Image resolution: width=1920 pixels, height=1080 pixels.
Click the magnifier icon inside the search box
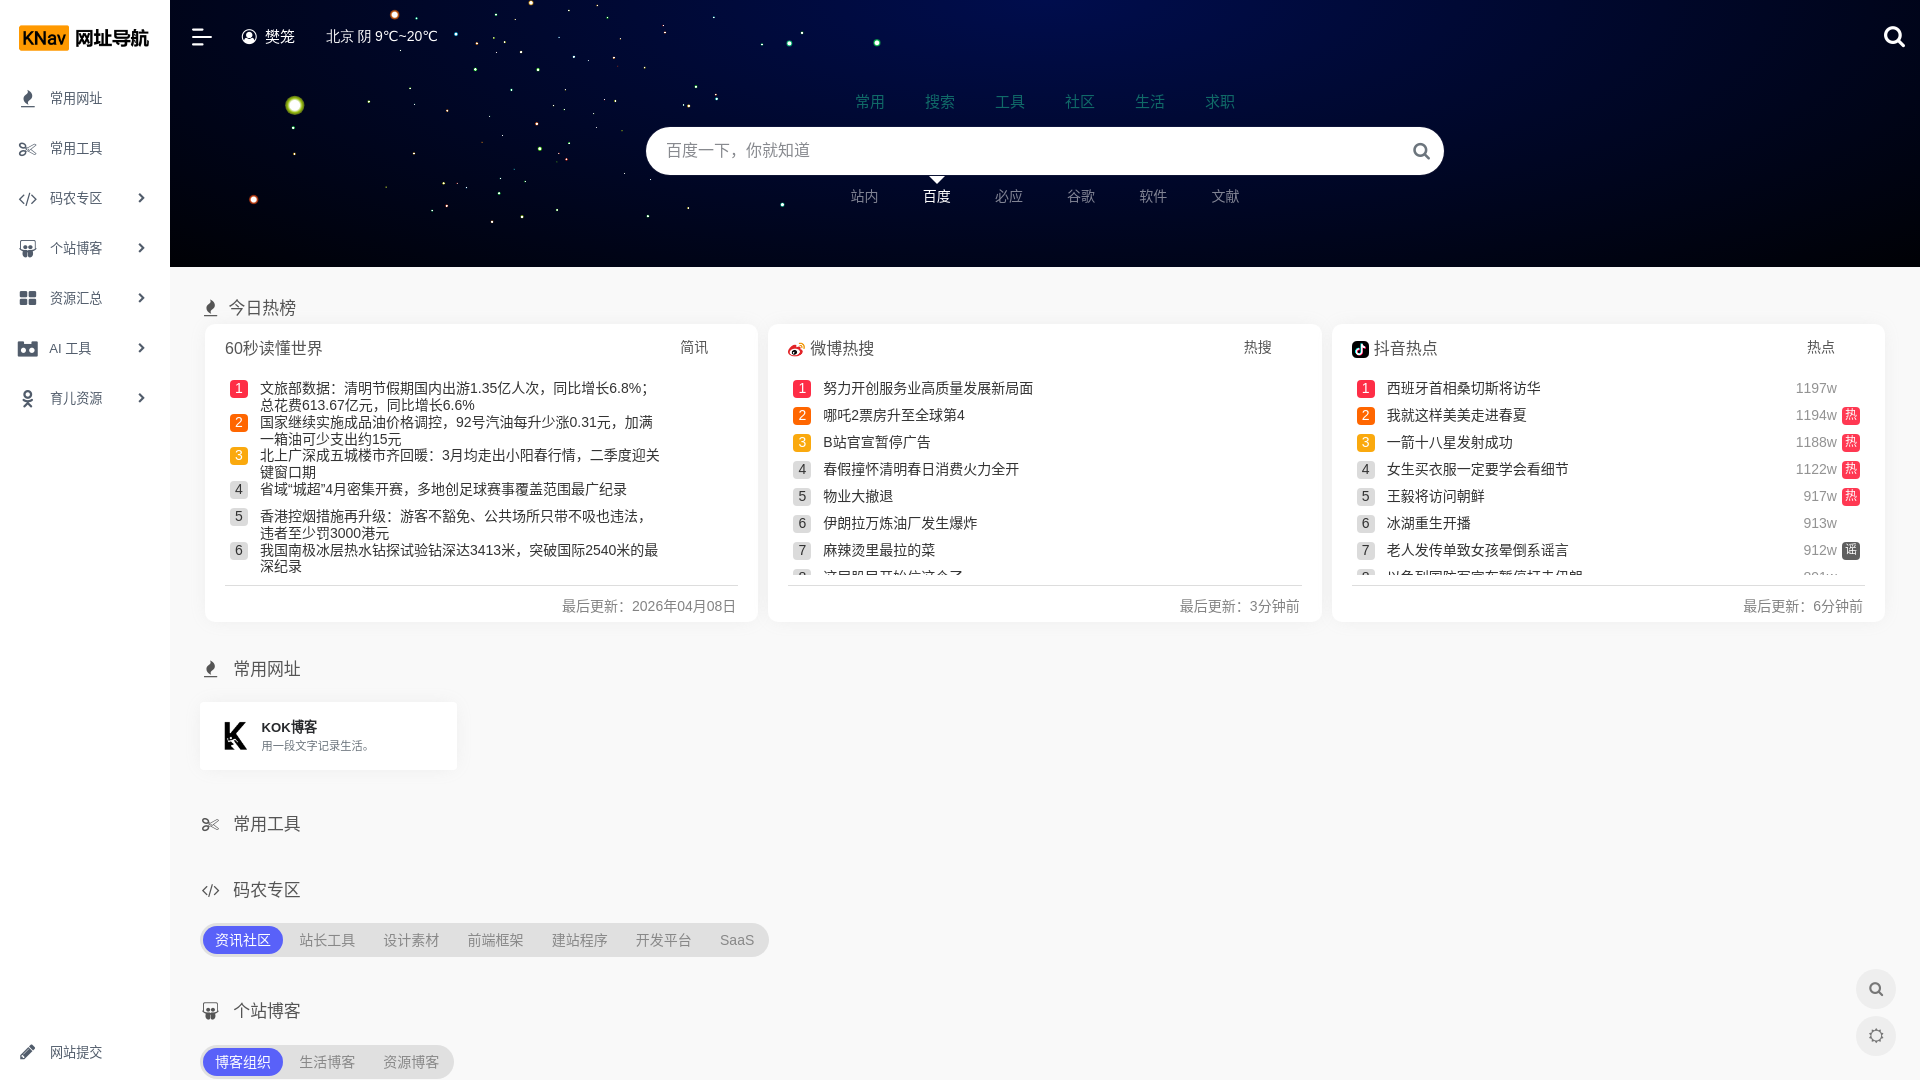(1421, 151)
